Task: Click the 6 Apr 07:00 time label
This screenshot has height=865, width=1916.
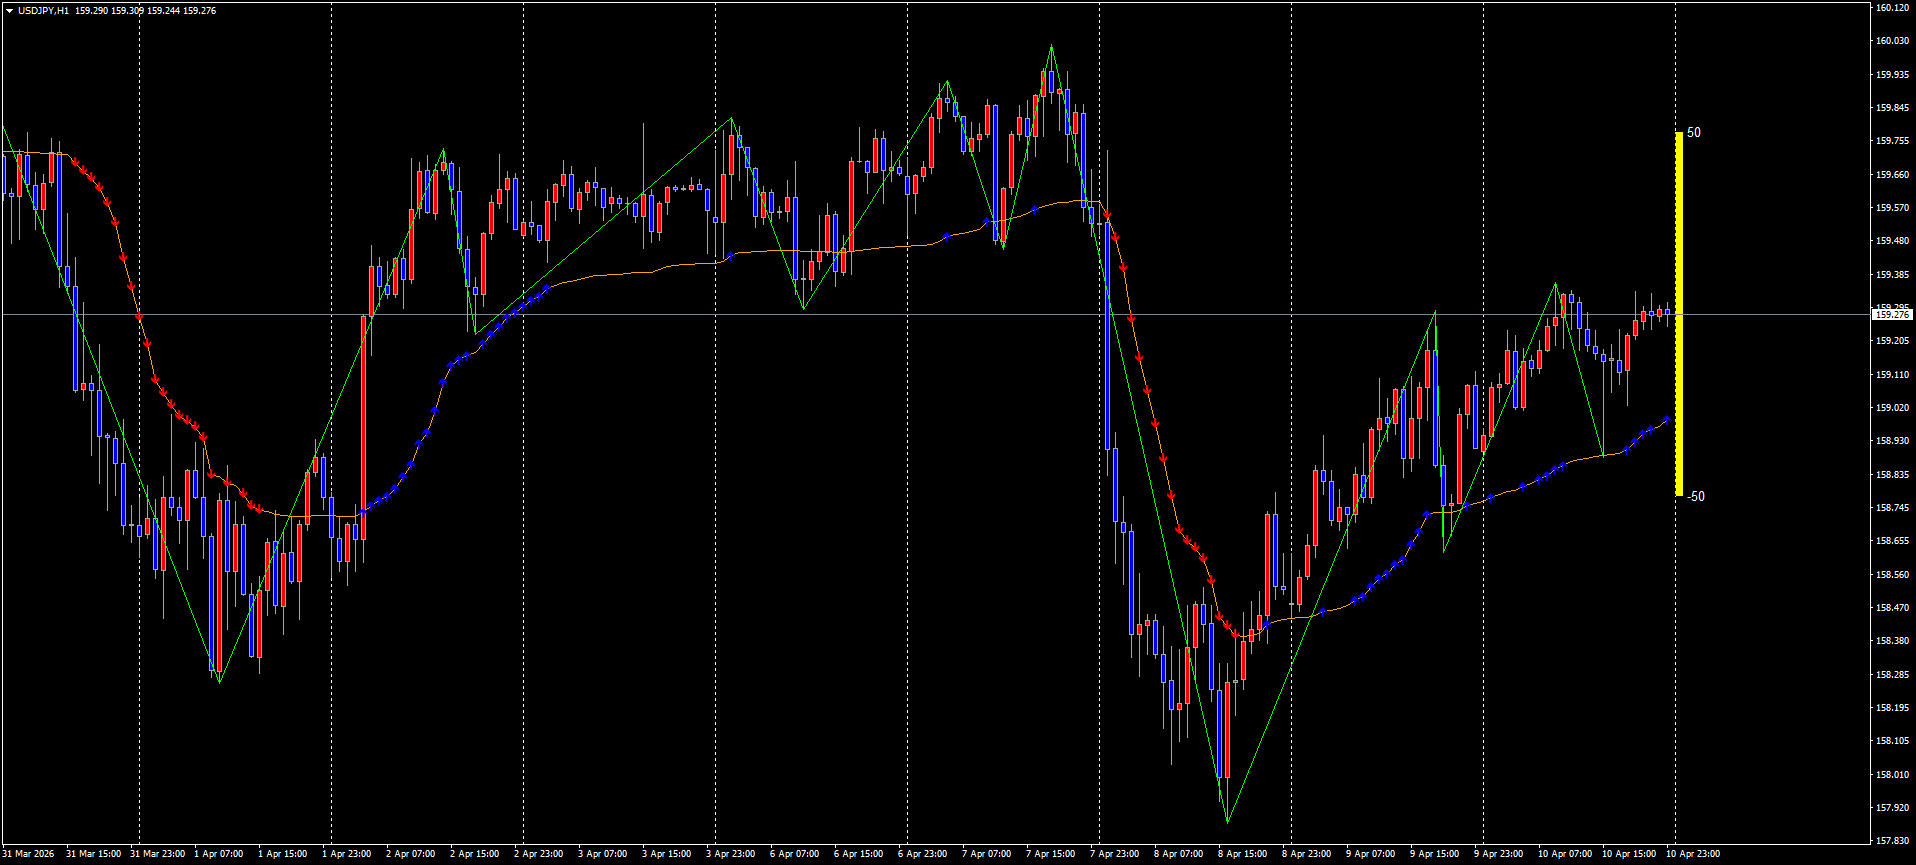Action: tap(795, 854)
